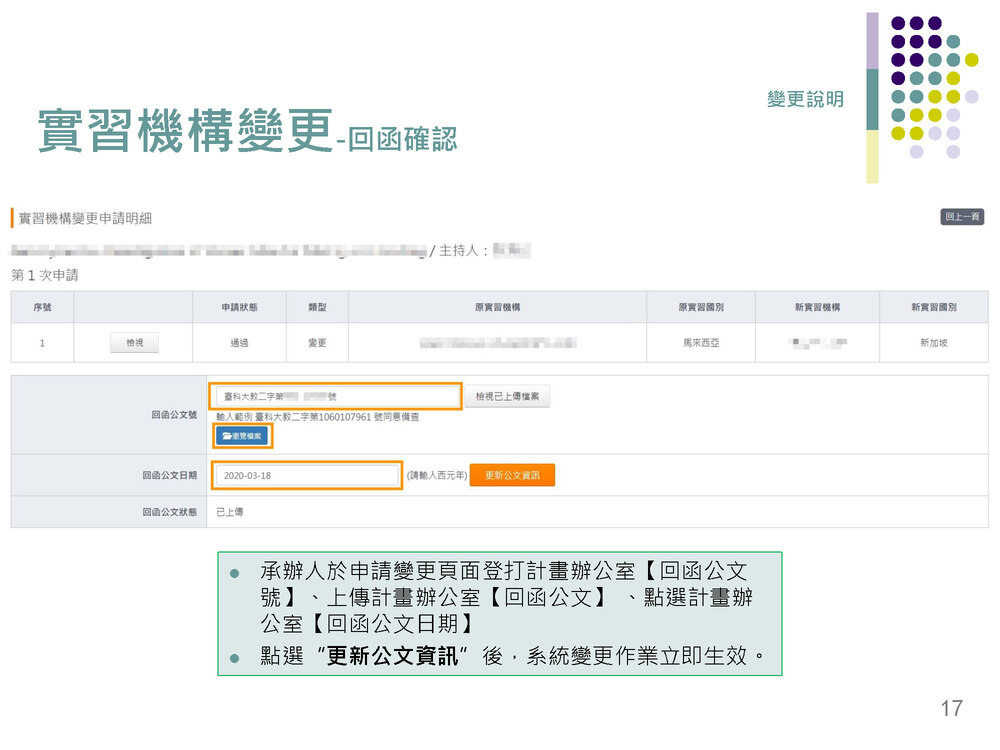1000x750 pixels.
Task: Click the 馬來西亞 cell in the table
Action: (x=700, y=343)
